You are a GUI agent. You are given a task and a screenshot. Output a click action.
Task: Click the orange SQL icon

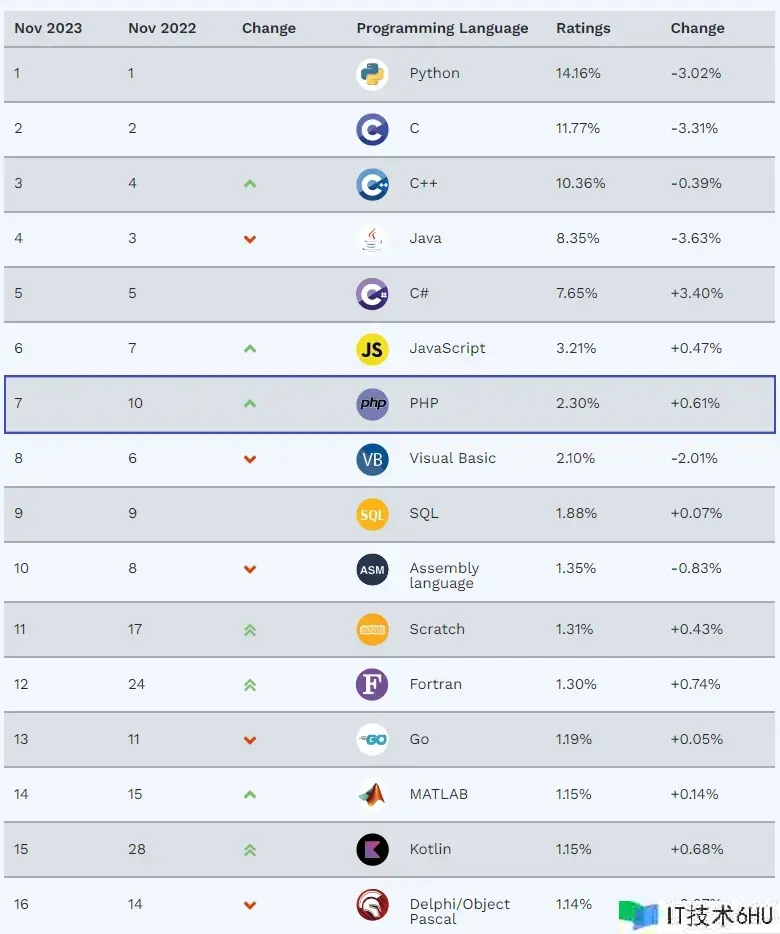(x=372, y=514)
